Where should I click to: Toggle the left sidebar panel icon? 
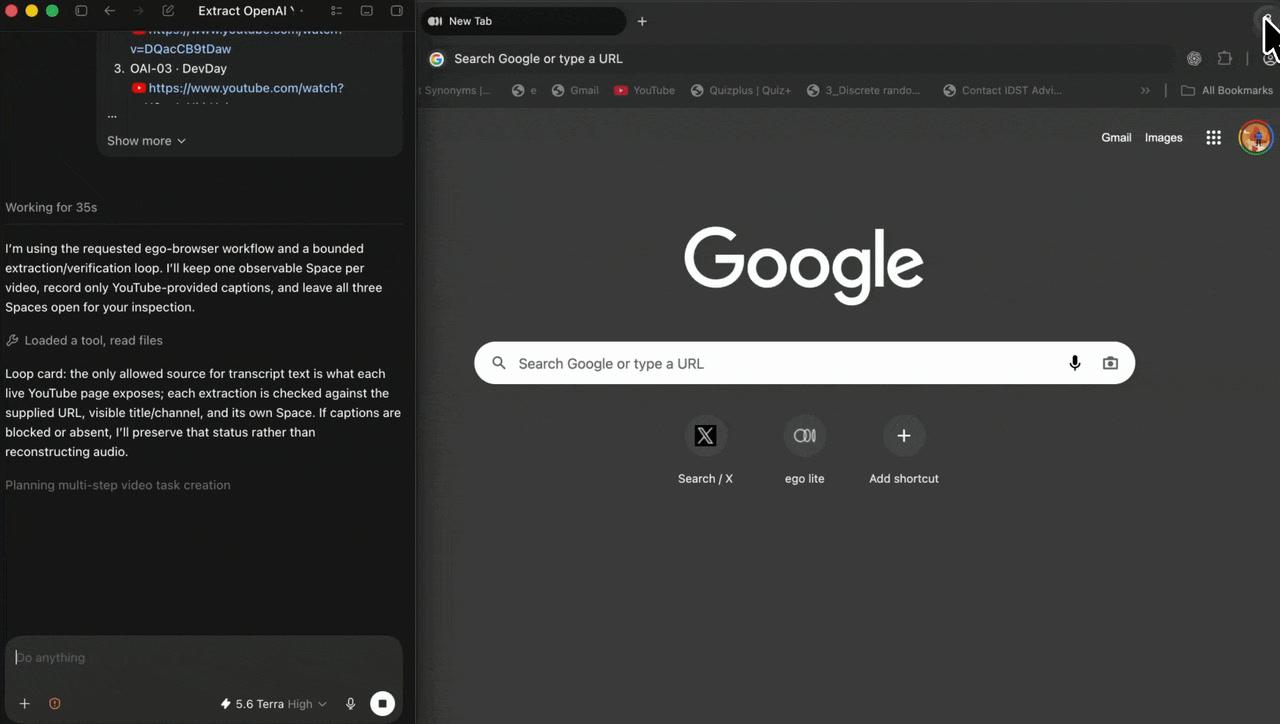81,11
